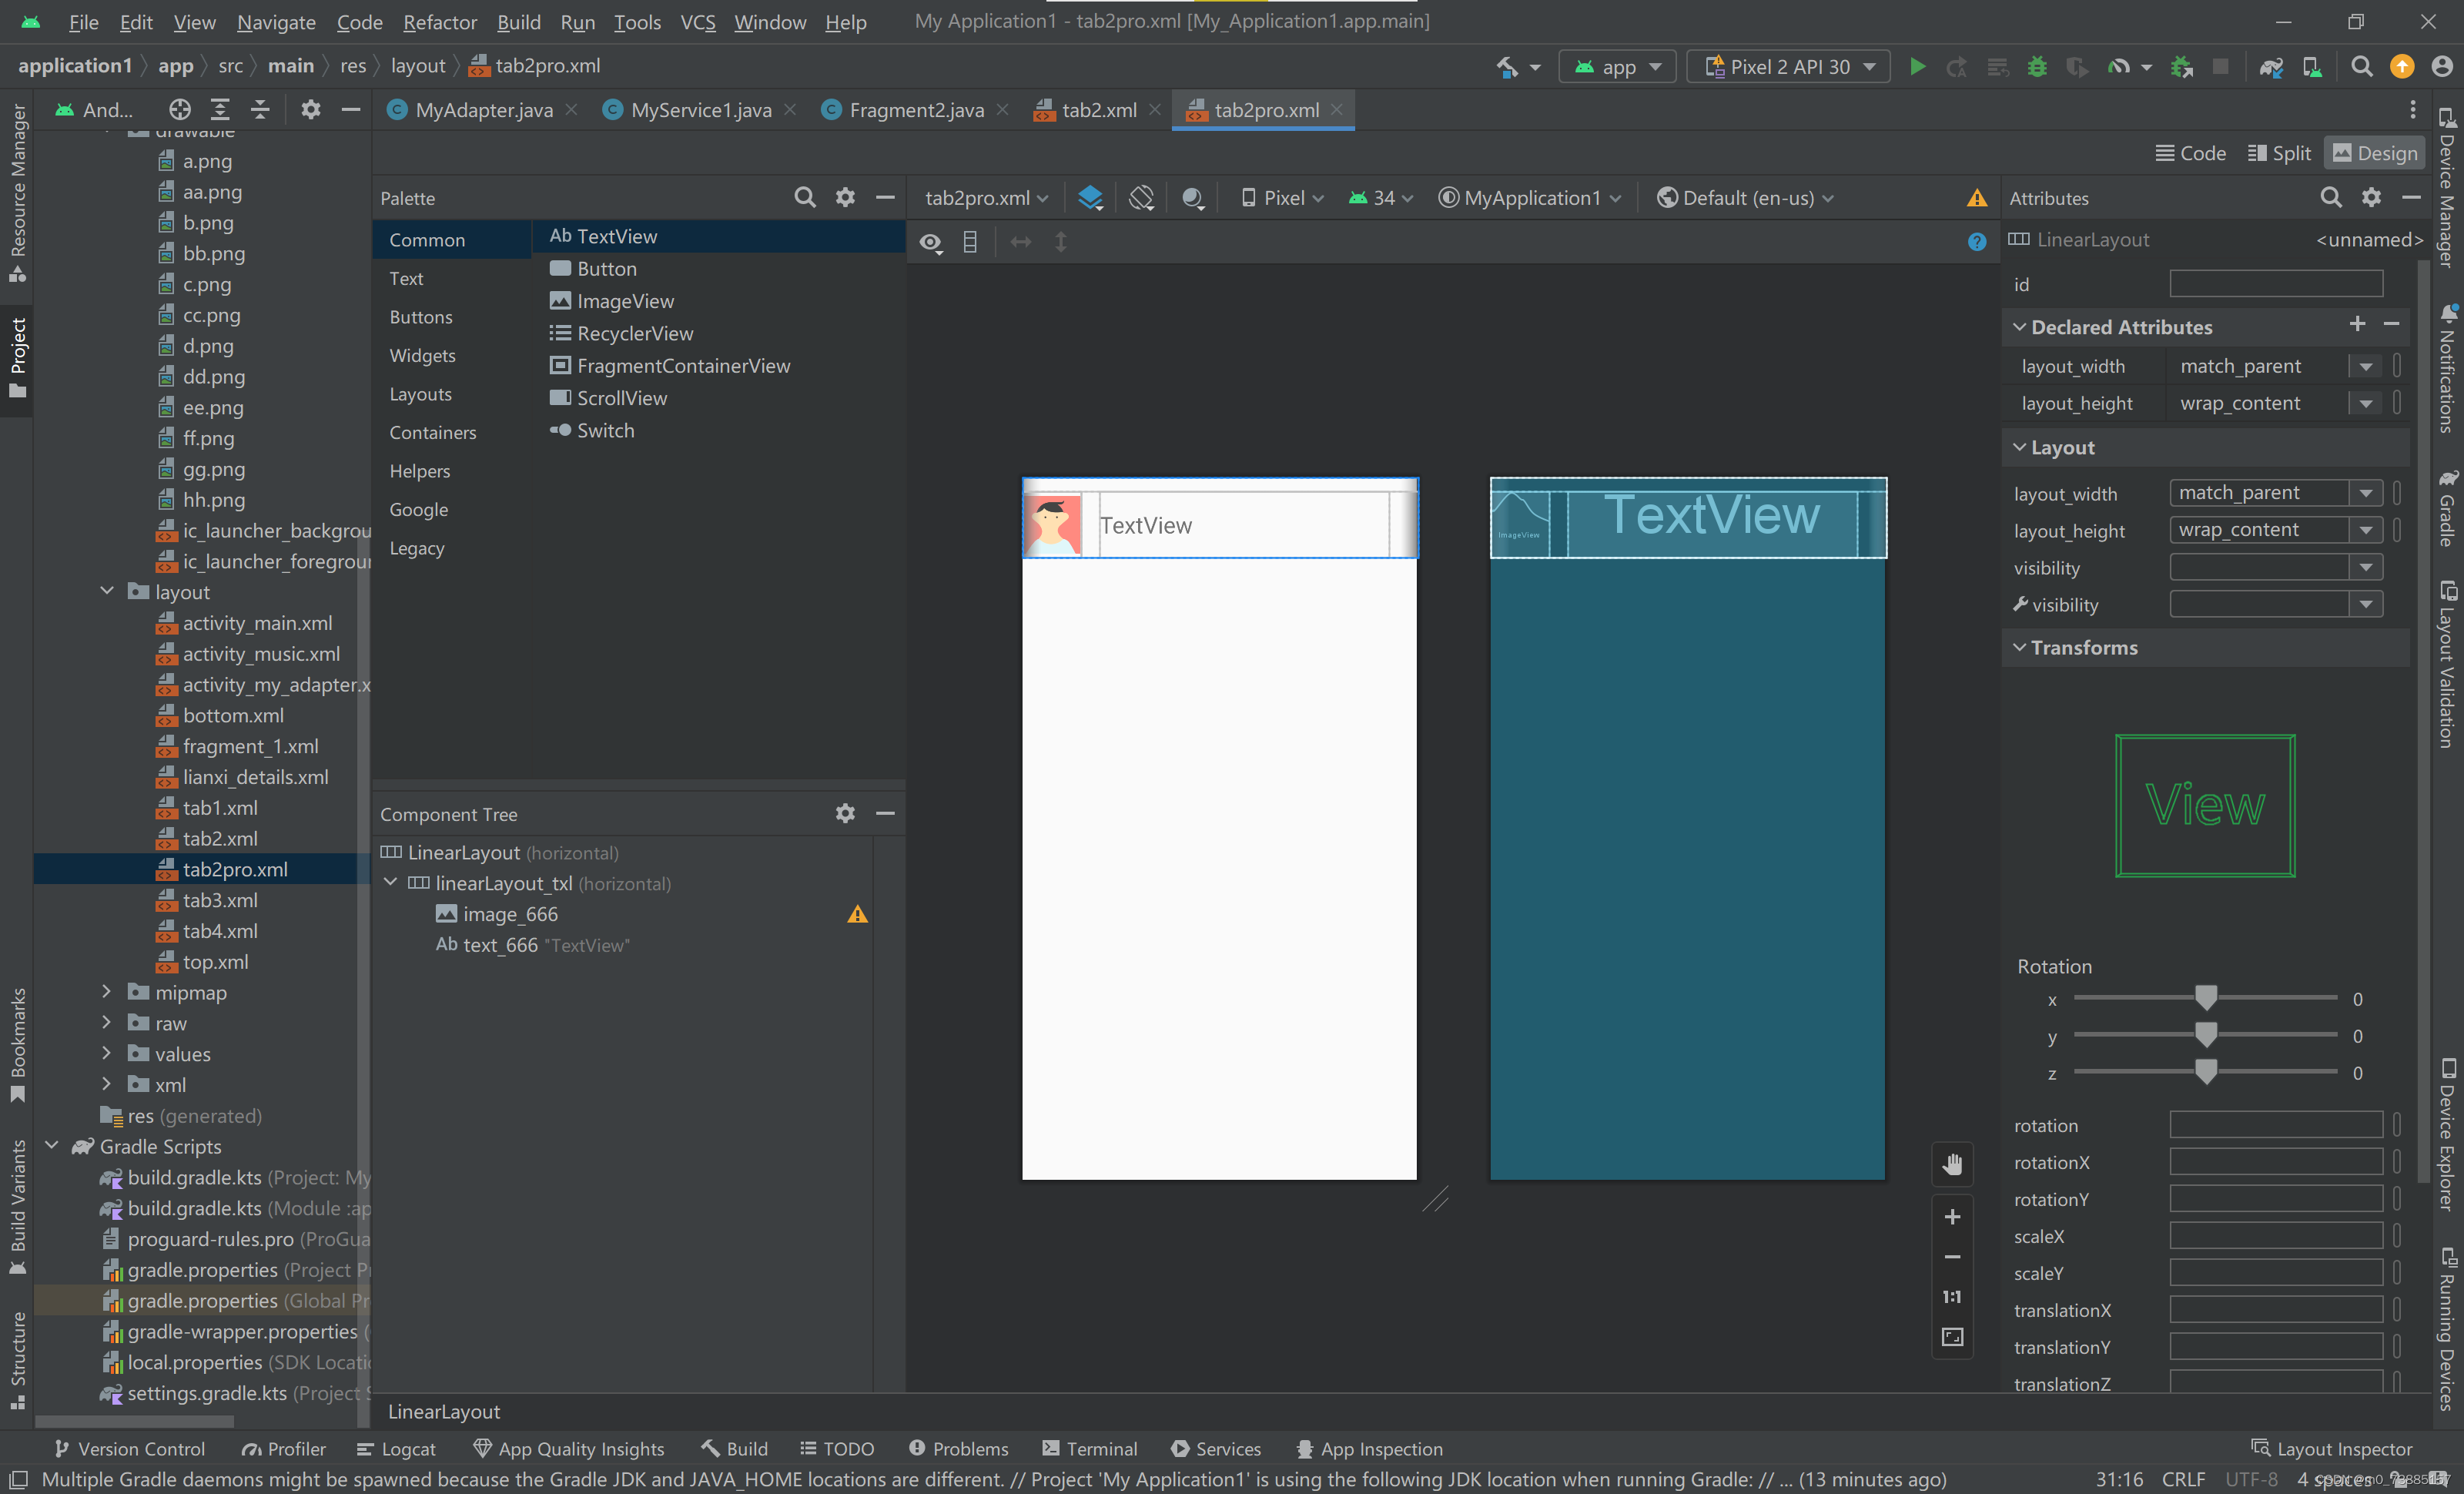Viewport: 2464px width, 1494px height.
Task: Click the Search Everywhere magnifier icon
Action: coord(2361,66)
